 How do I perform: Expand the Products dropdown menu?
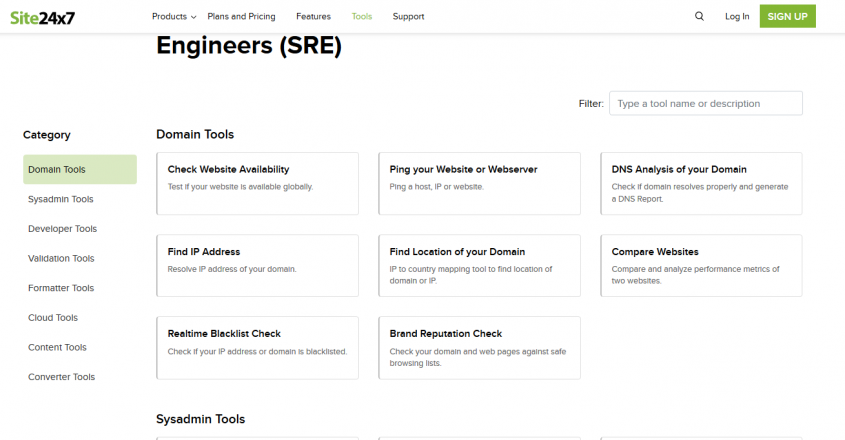(174, 16)
